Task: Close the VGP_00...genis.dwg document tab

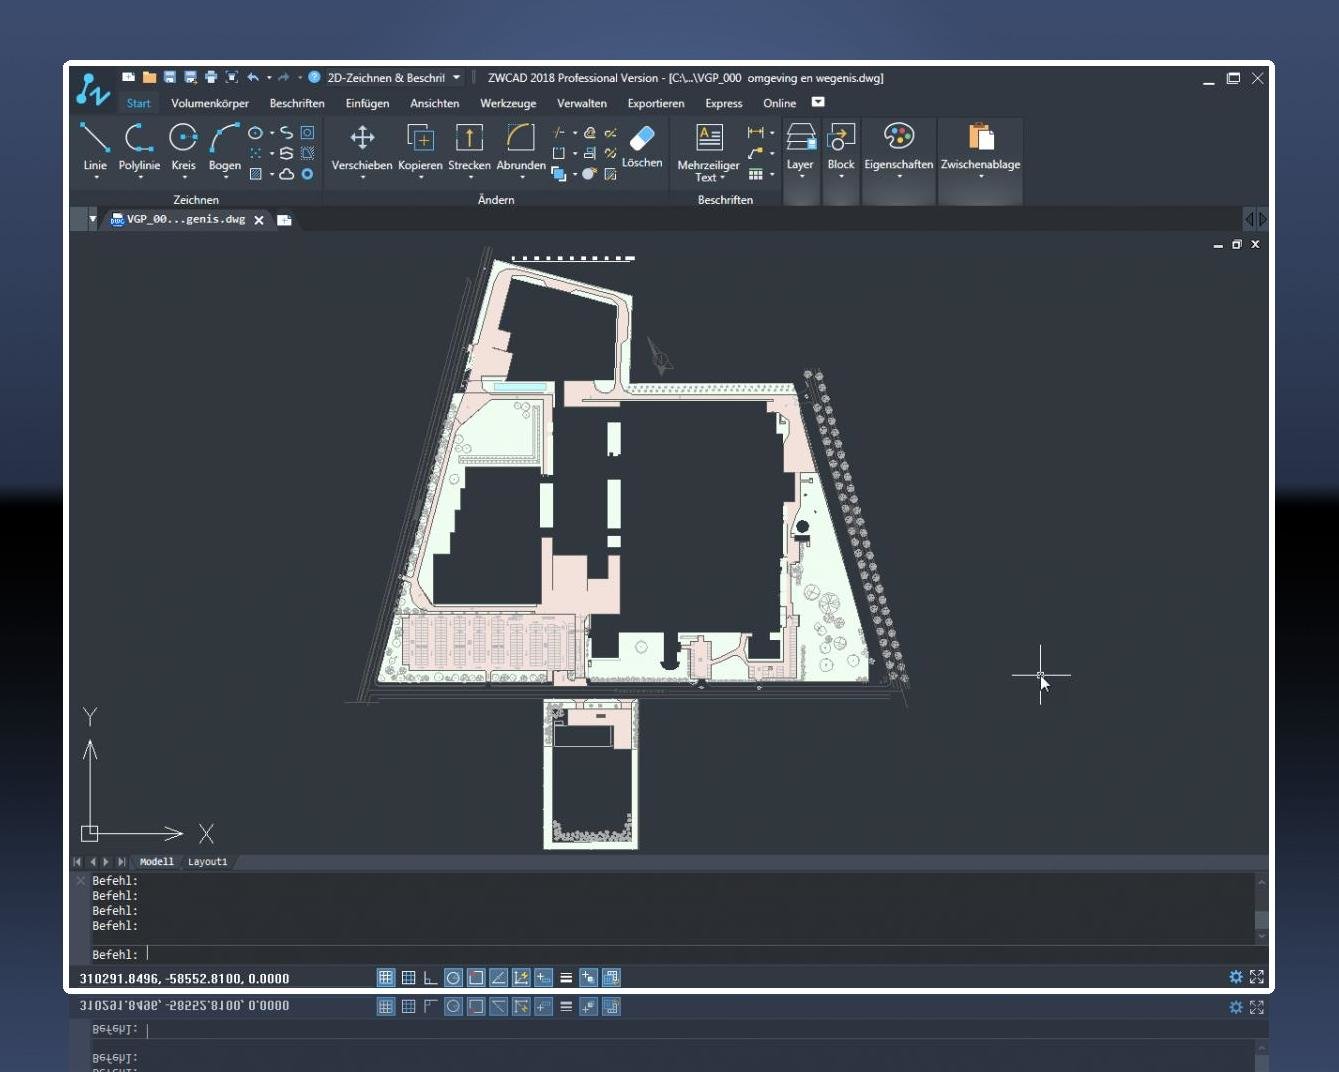Action: point(259,220)
